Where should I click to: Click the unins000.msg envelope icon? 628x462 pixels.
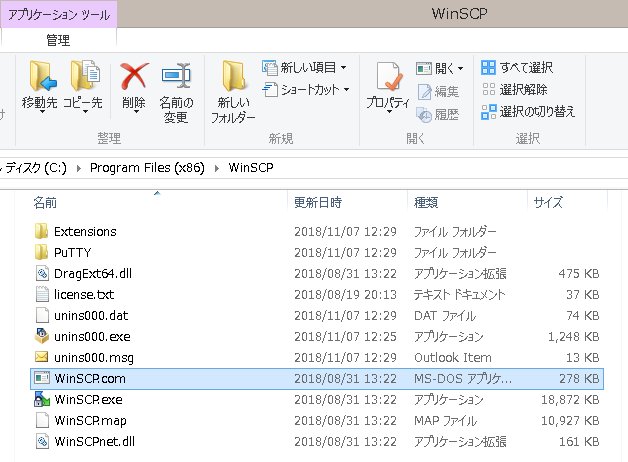42,357
